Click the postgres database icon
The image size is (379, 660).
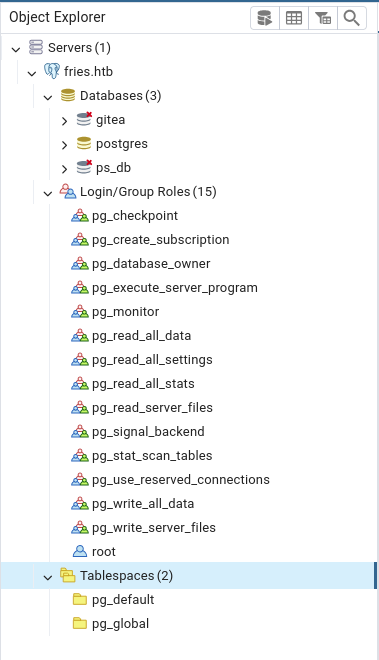(x=84, y=144)
